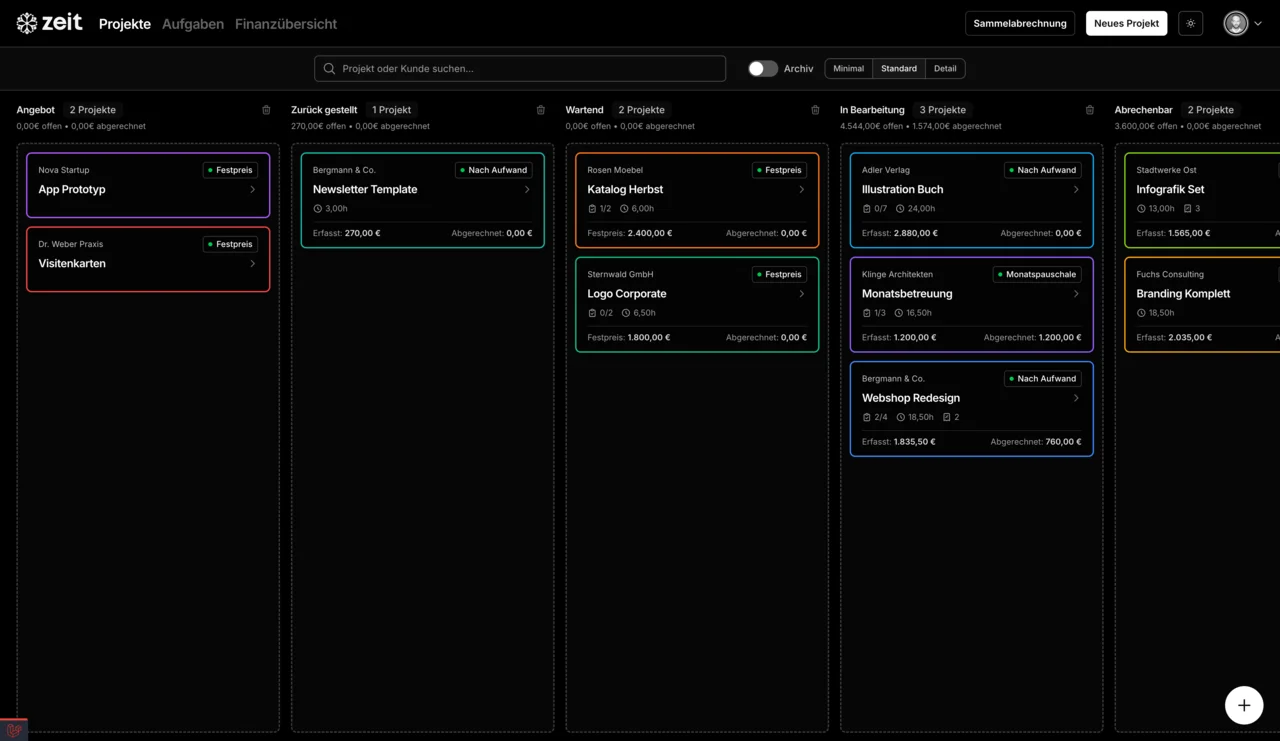Click the zeit snowflake logo icon

pos(27,23)
